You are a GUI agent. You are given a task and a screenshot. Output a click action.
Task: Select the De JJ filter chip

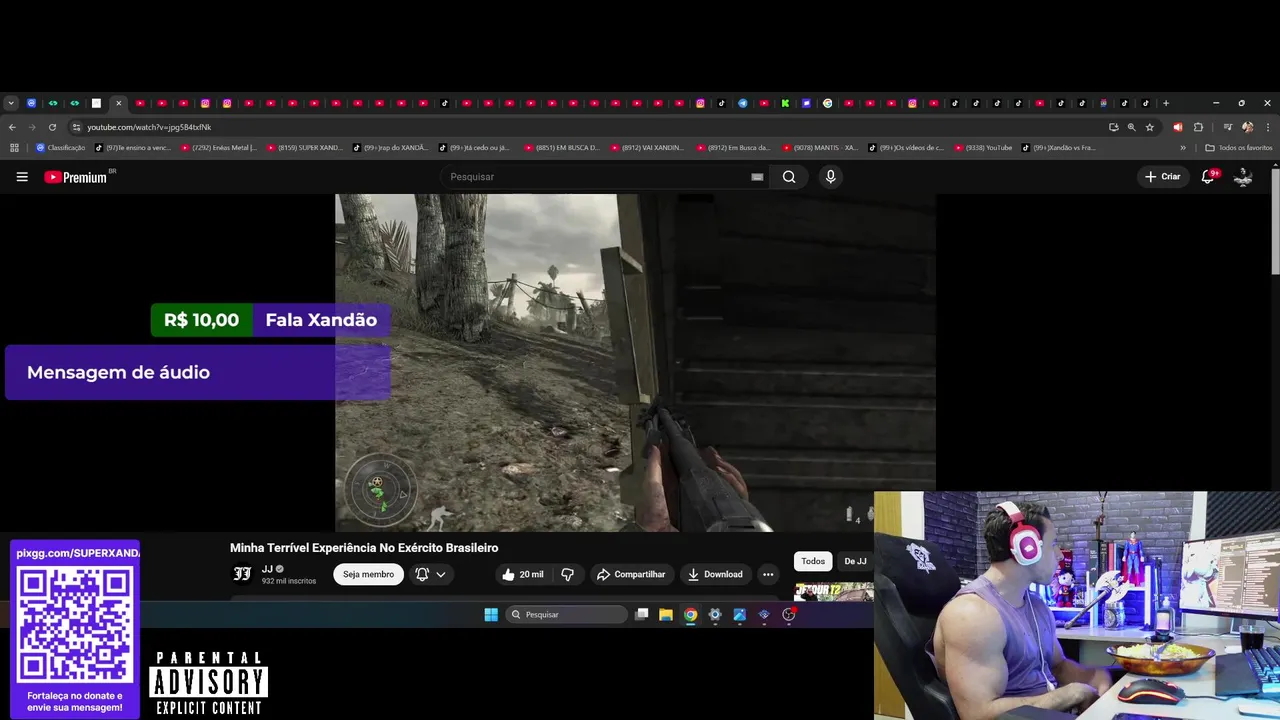[x=855, y=561]
